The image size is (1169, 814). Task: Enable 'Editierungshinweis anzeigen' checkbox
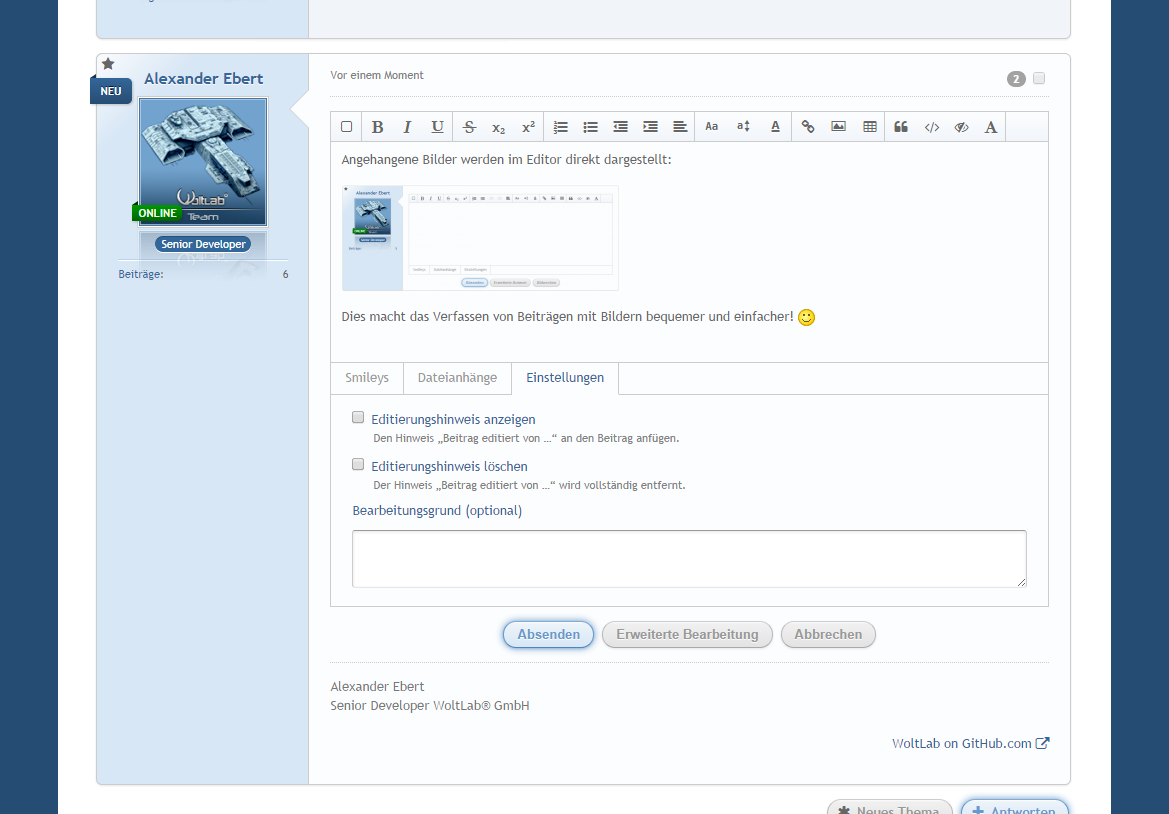pyautogui.click(x=358, y=418)
